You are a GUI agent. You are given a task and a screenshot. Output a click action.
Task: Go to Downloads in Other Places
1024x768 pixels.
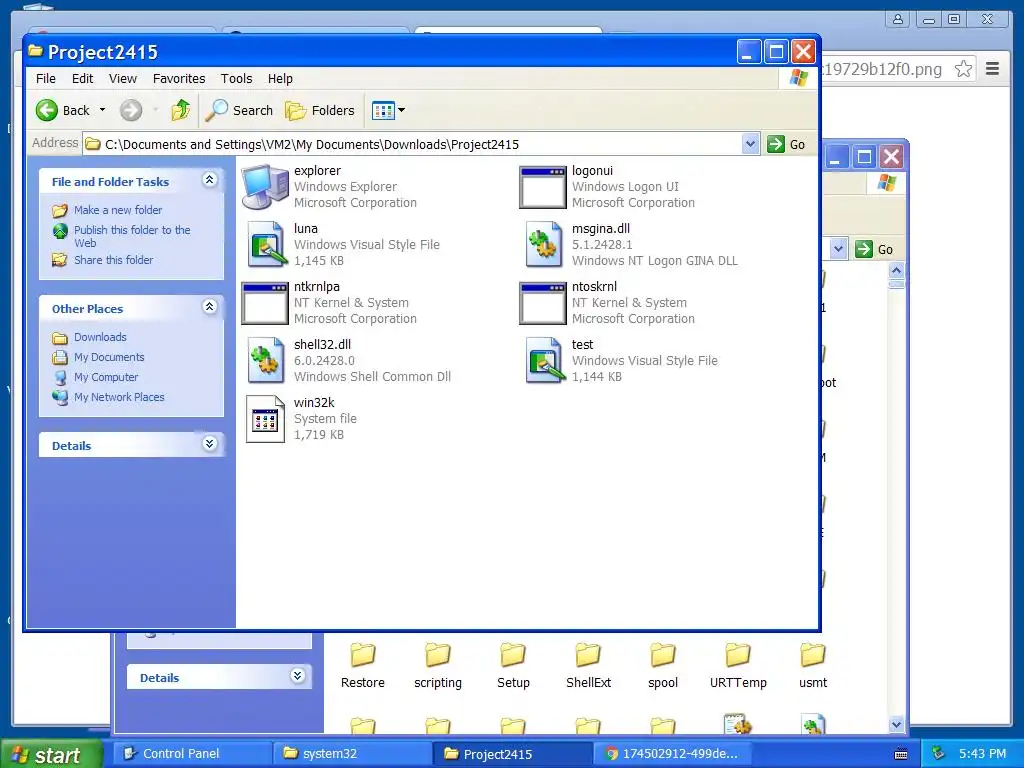pos(100,337)
